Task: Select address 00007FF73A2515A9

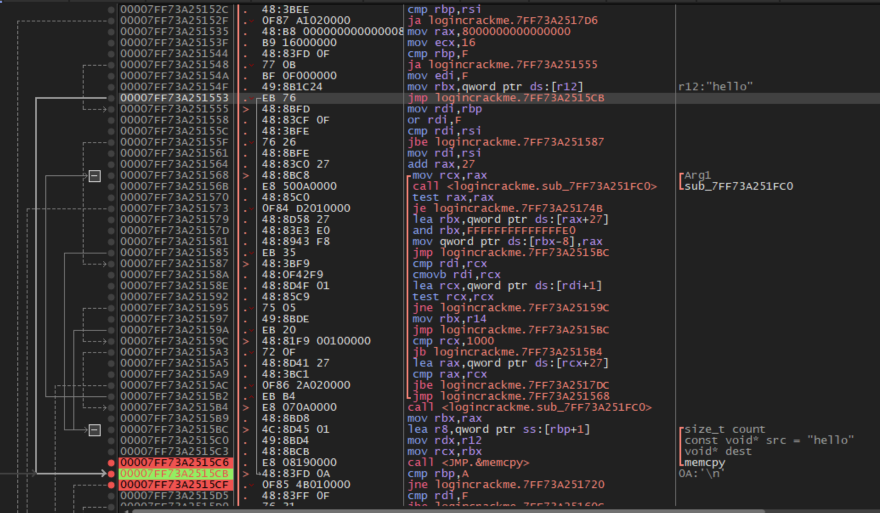Action: tap(175, 374)
